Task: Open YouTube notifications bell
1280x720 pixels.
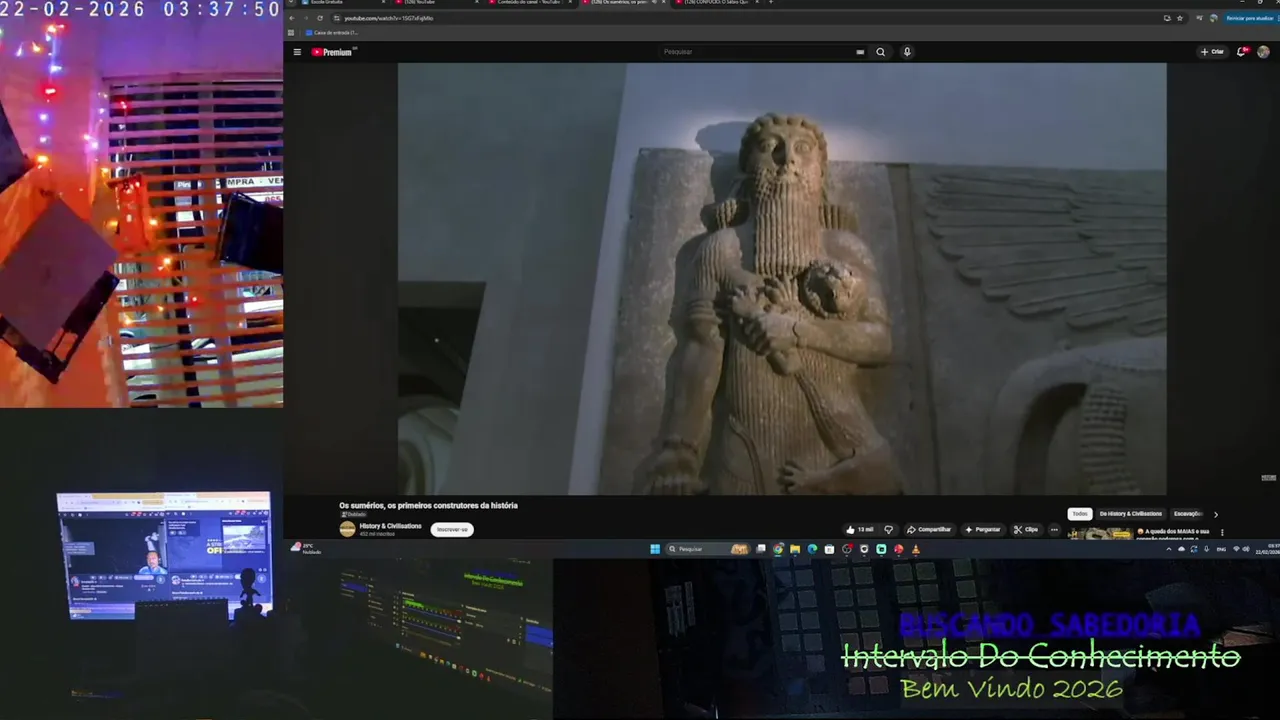Action: [x=1242, y=52]
